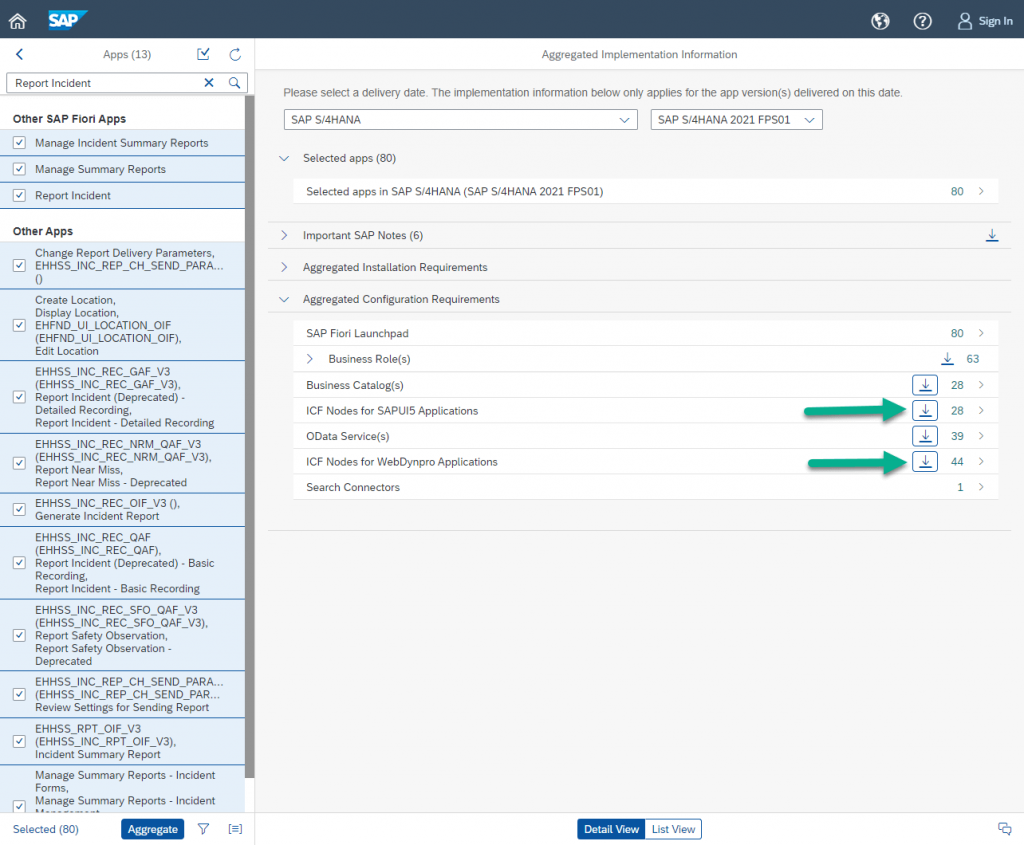Toggle EHHSS_INC_REC_QAF Basic Recording checkbox
This screenshot has width=1024, height=845.
(20, 562)
